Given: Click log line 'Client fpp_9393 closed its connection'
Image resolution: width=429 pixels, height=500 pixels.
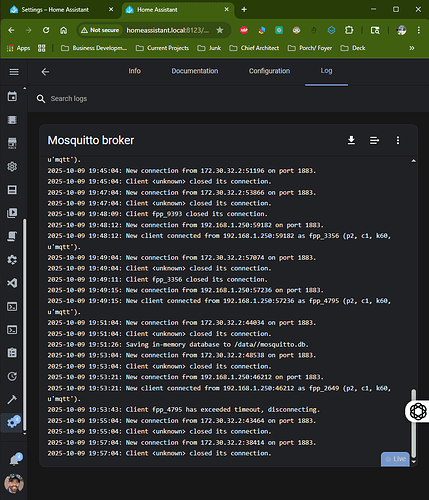Looking at the screenshot, I should [157, 214].
